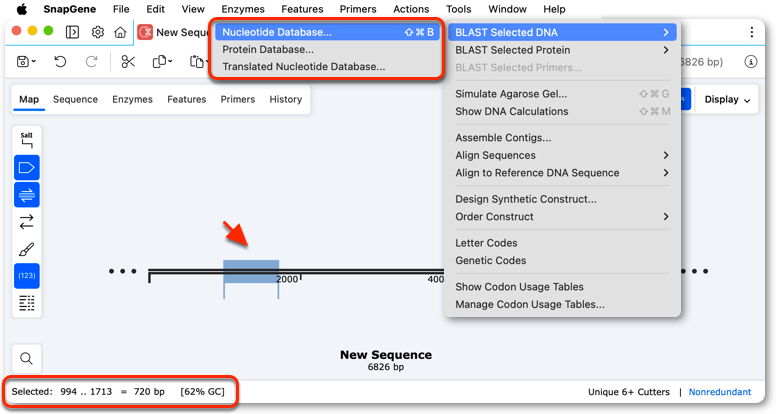Open the three-dot overflow menu
The height and width of the screenshot is (414, 780).
752,32
